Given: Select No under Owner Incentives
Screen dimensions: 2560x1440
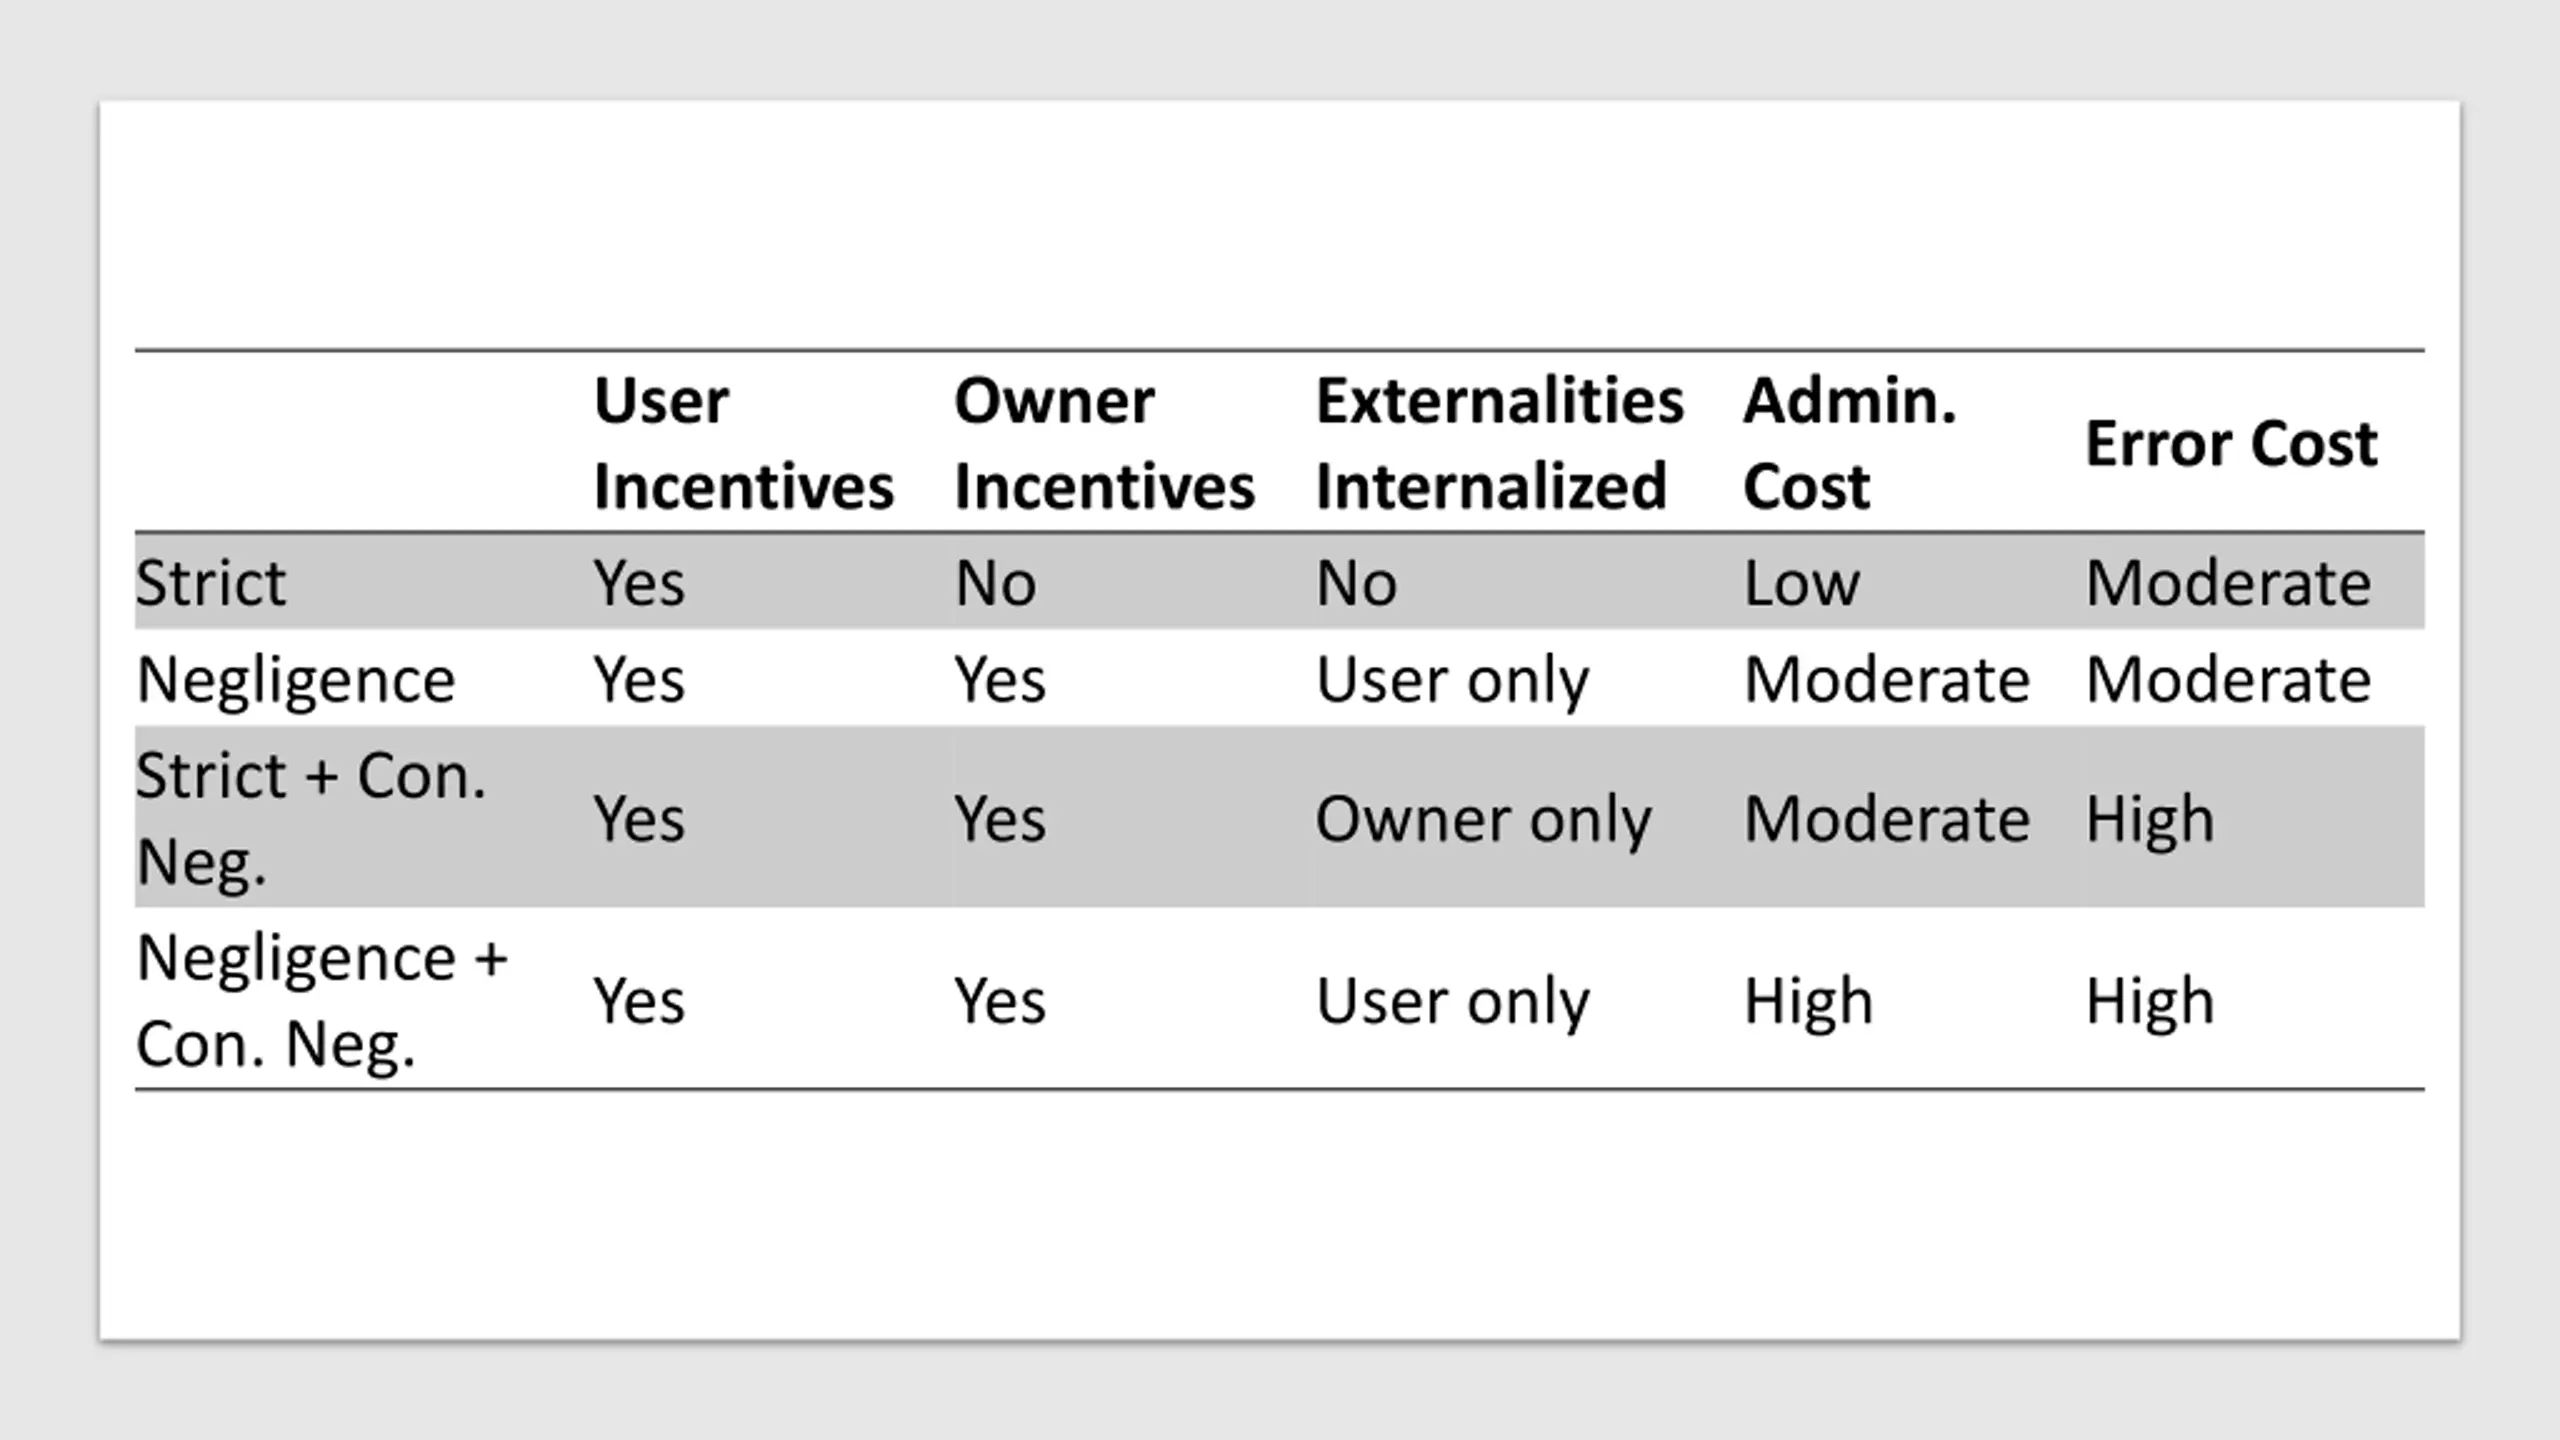Looking at the screenshot, I should click(x=995, y=582).
